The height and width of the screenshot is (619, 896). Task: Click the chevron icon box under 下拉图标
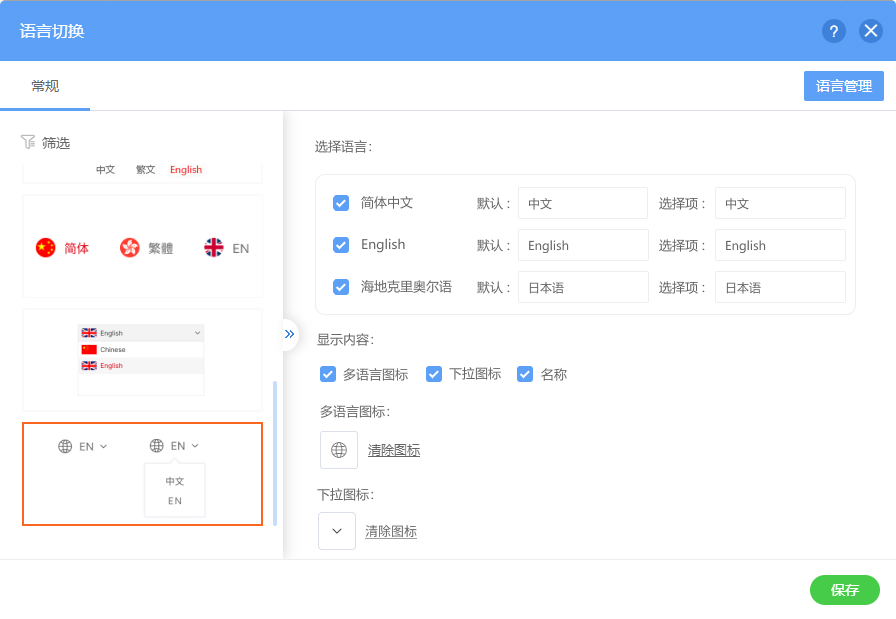pos(337,531)
